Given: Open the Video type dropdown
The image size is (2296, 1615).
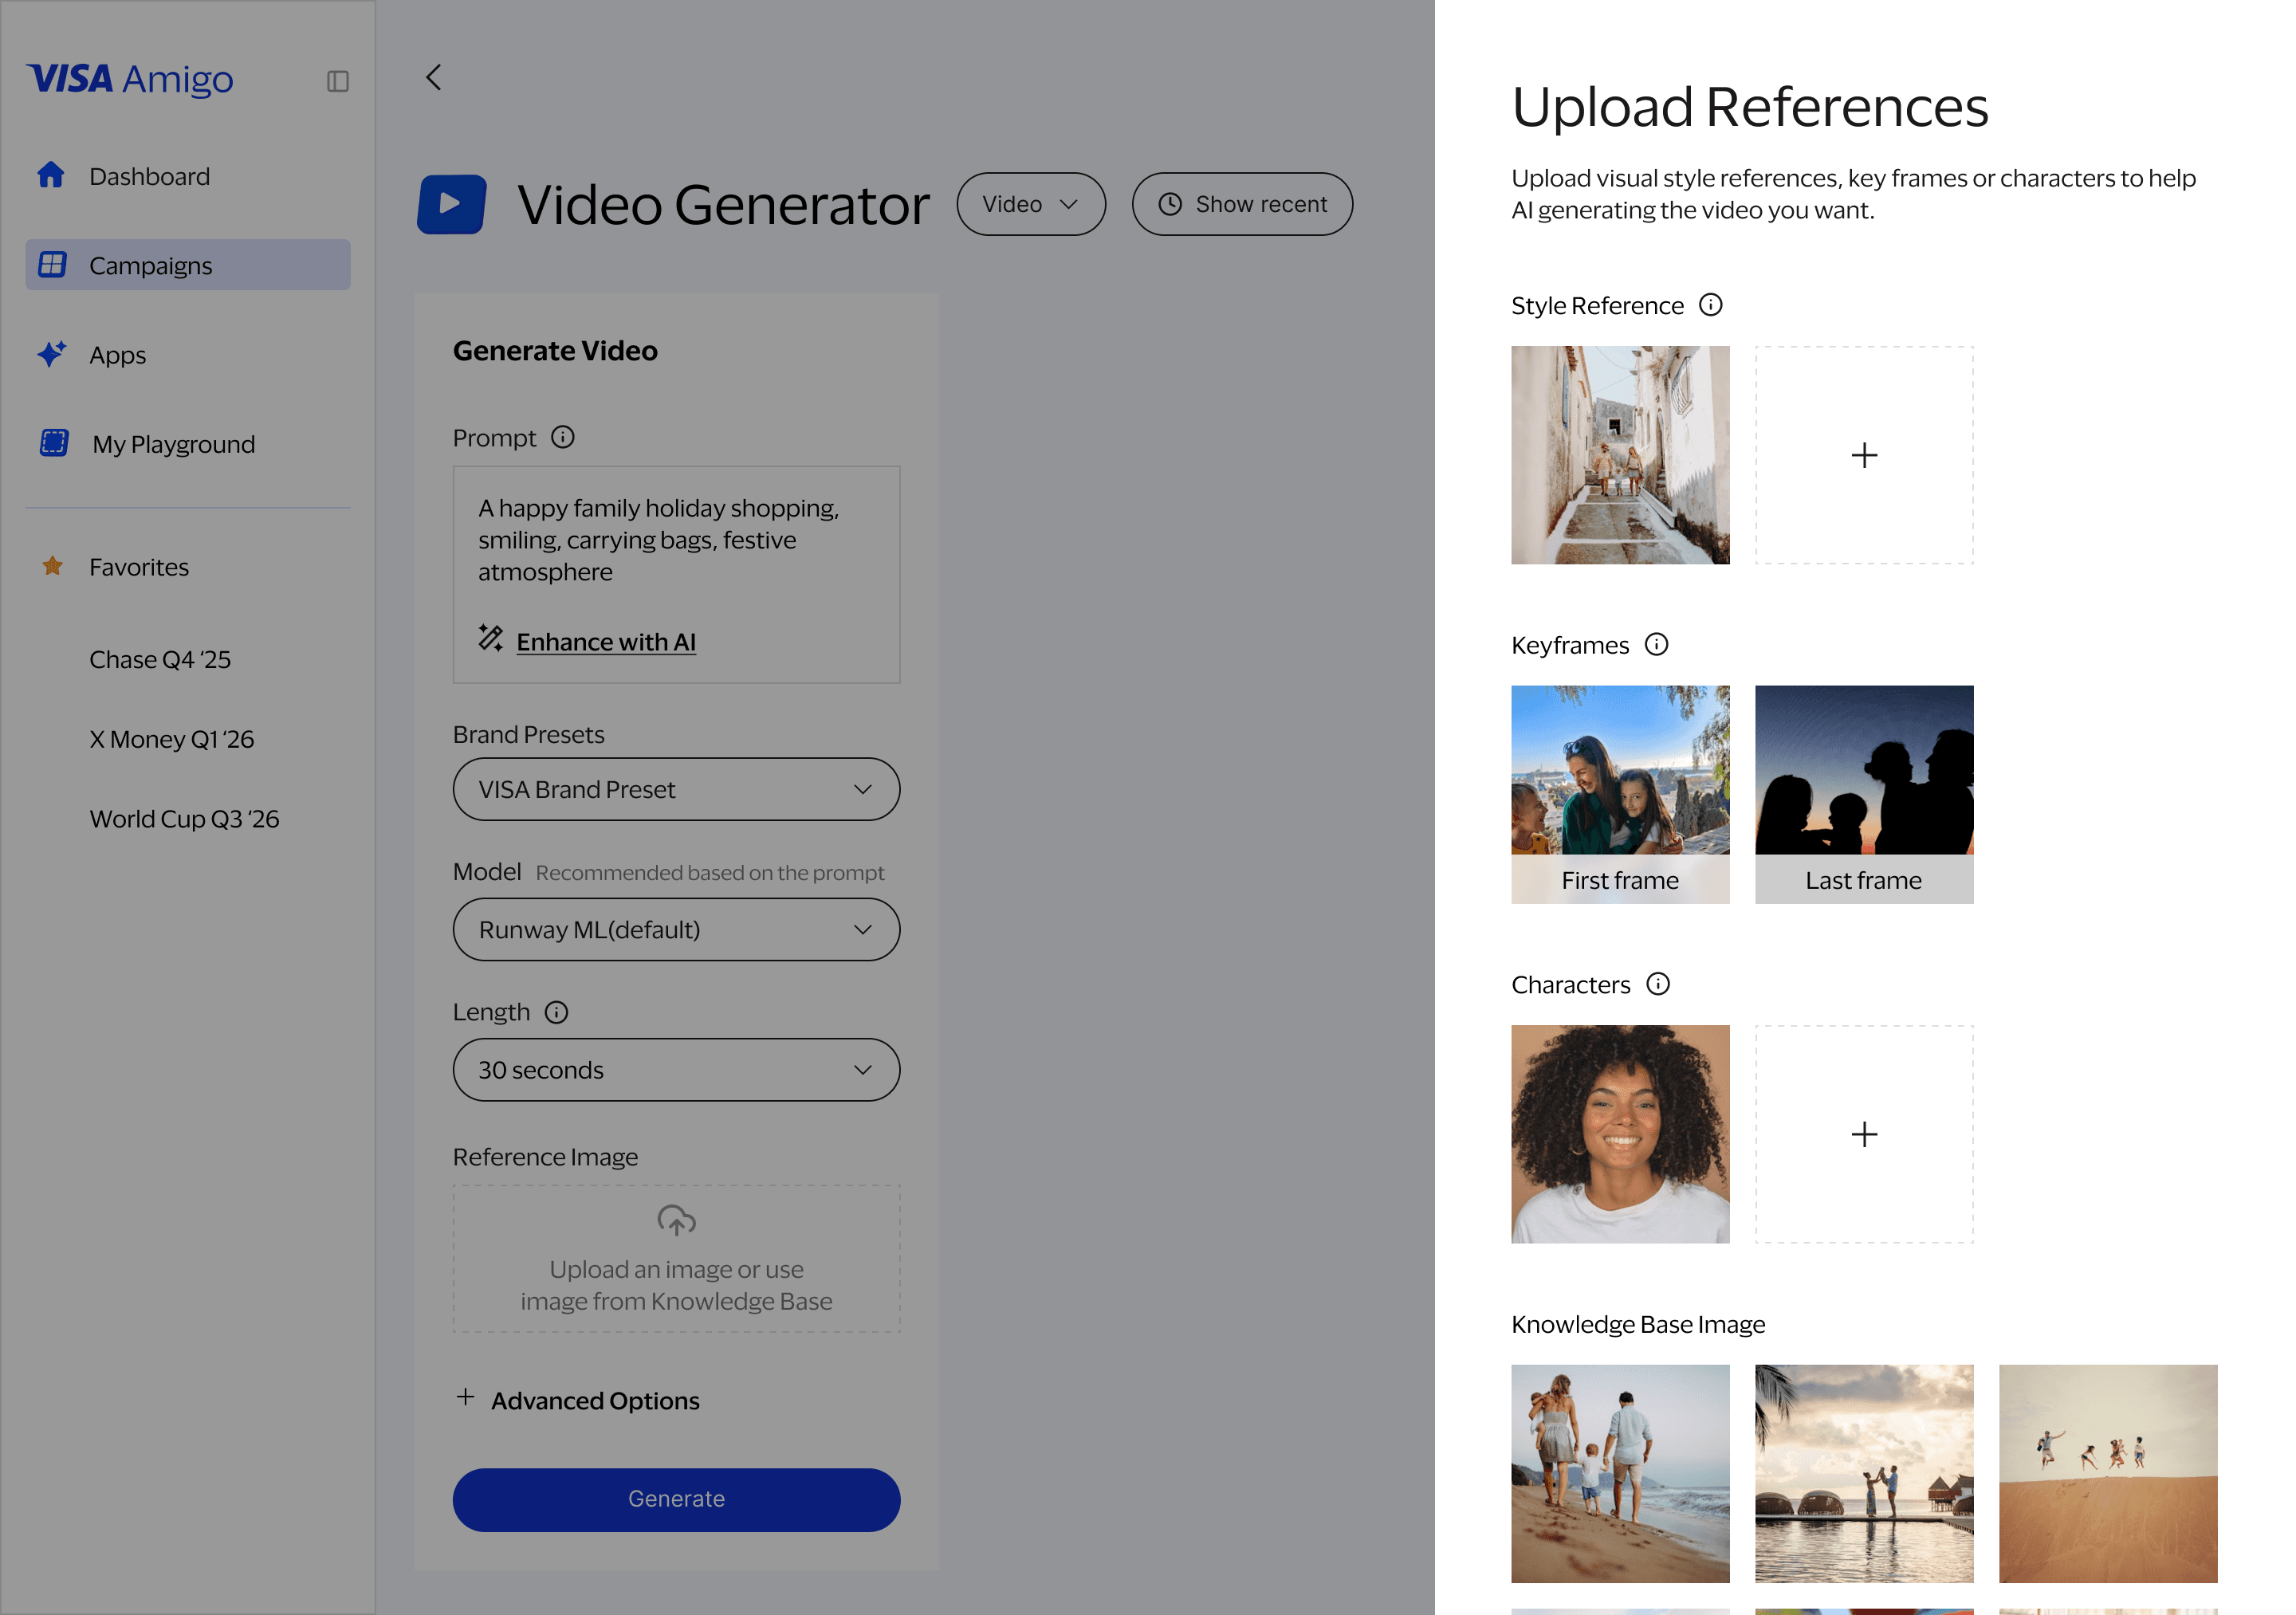Looking at the screenshot, I should point(1030,204).
